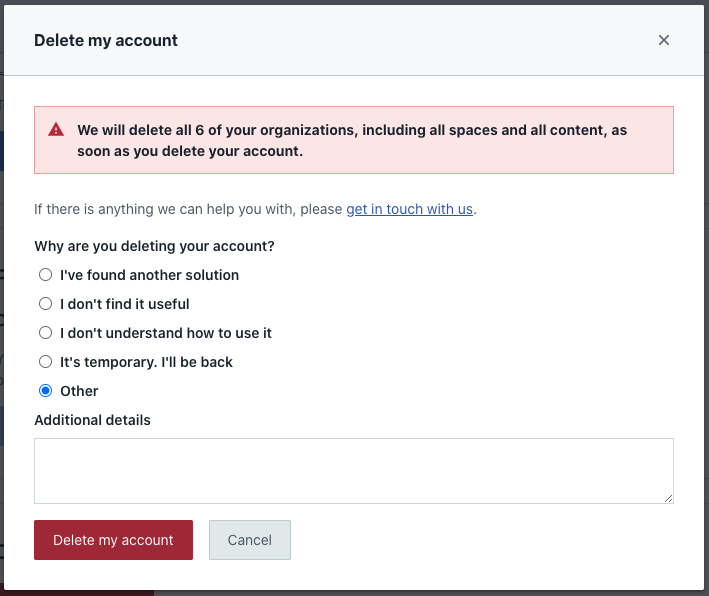This screenshot has width=709, height=596.
Task: Select the "It's temporary. I'll be back" radio button
Action: point(45,362)
